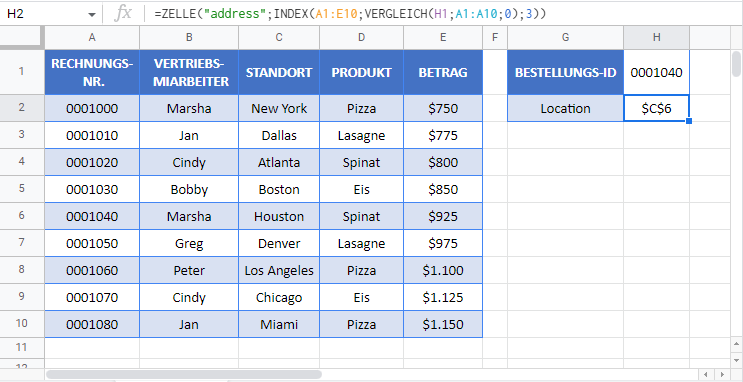Viewport: 743px width, 382px height.
Task: Select the Dallas cell
Action: point(279,136)
